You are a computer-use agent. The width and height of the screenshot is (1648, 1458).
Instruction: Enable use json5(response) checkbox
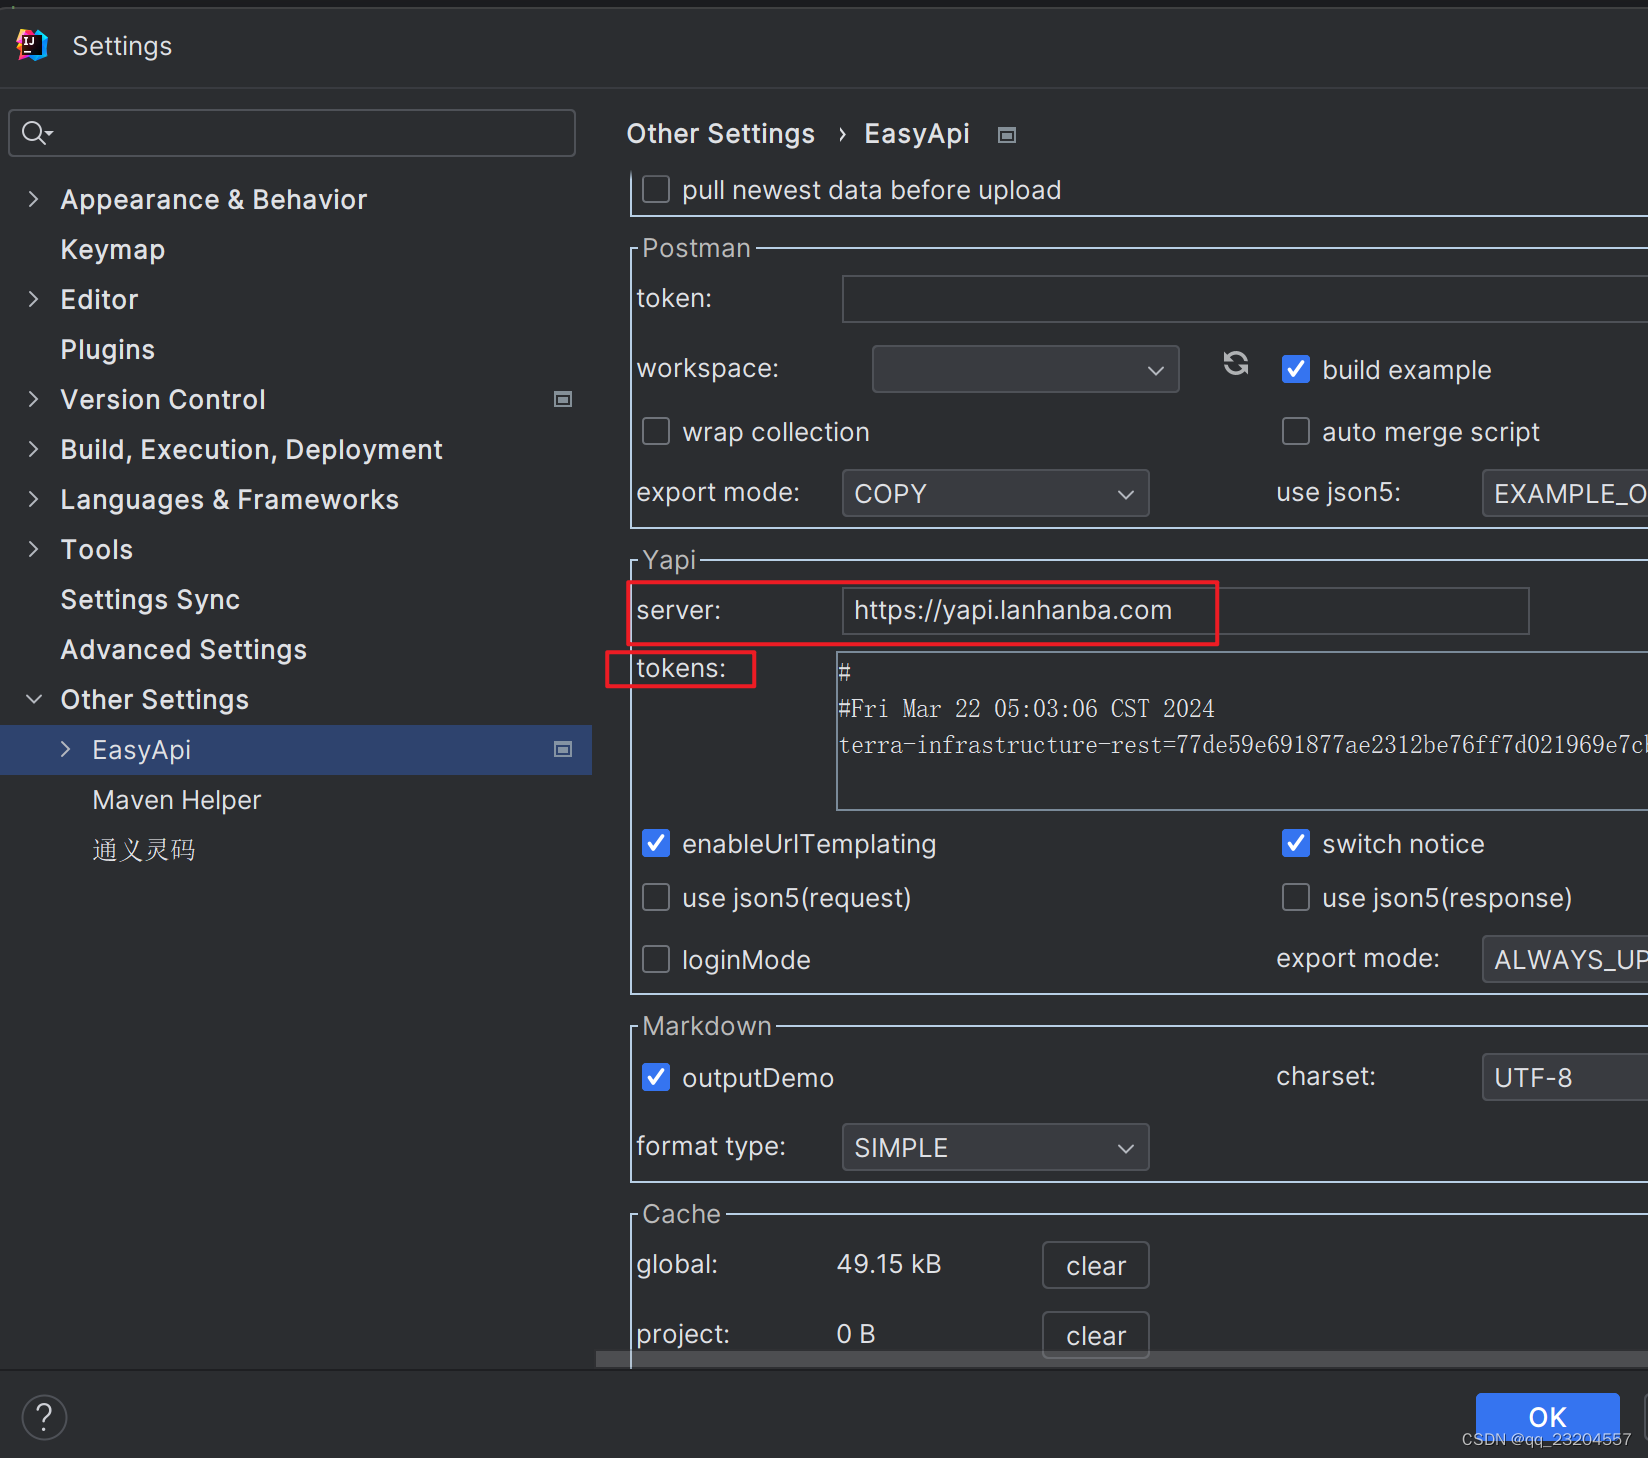click(1296, 897)
